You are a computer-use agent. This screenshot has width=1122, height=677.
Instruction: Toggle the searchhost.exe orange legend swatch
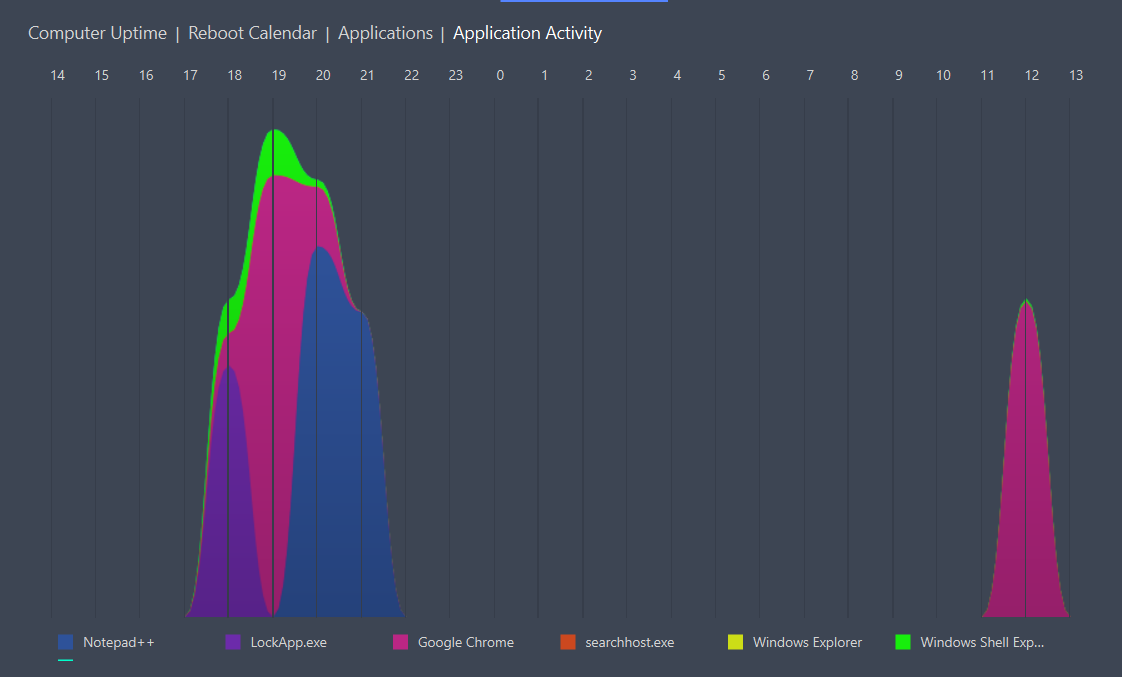coord(568,642)
